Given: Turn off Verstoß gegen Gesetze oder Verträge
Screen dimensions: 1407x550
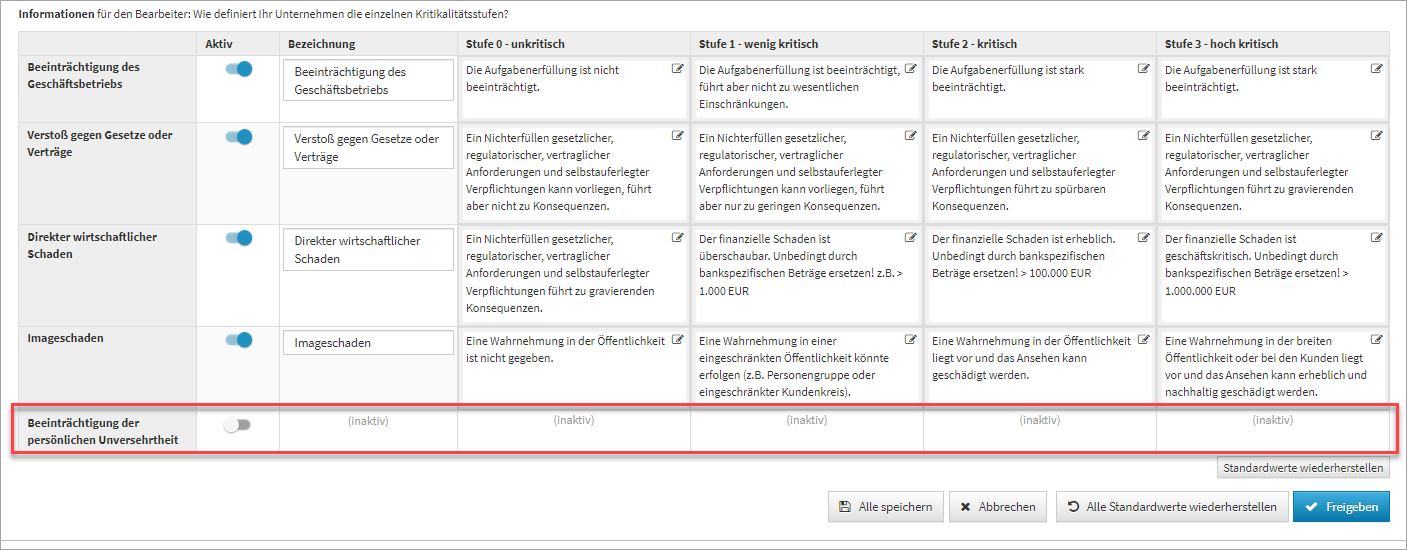Looking at the screenshot, I should (238, 137).
